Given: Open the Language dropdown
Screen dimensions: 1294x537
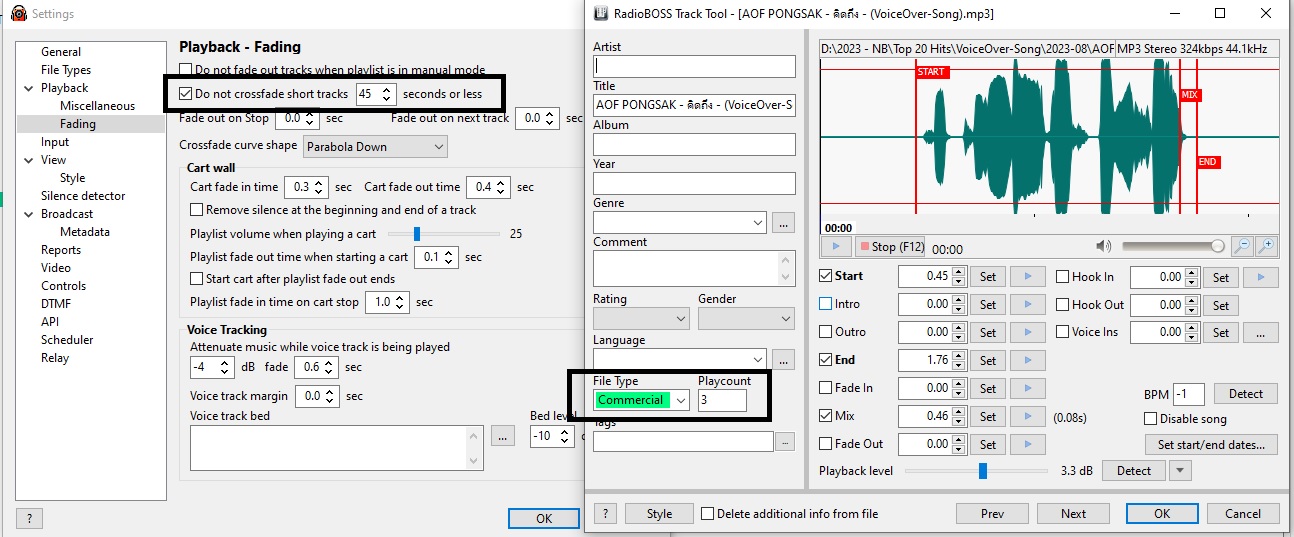Looking at the screenshot, I should pos(679,358).
